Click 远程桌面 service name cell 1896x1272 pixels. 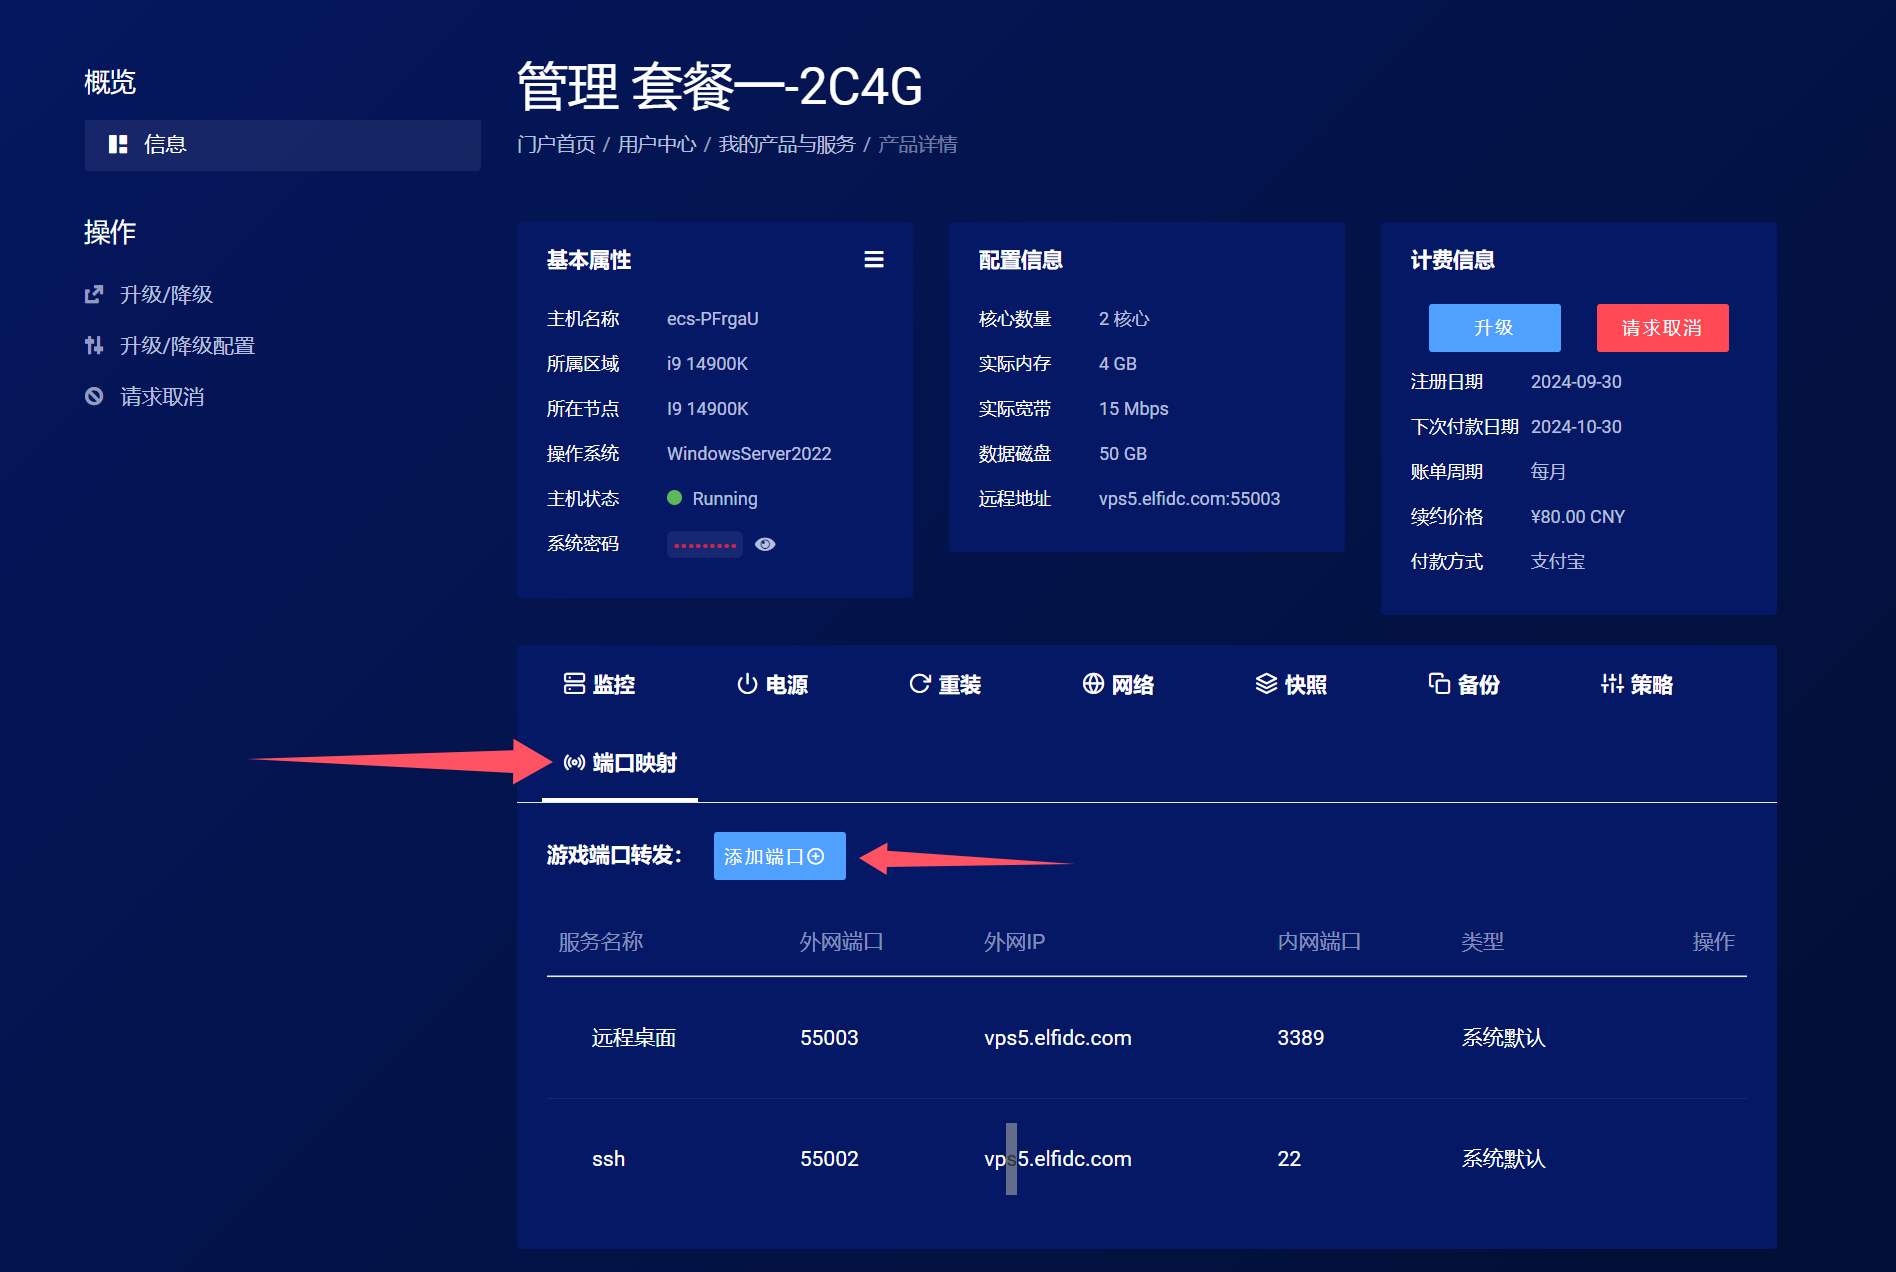(634, 1038)
